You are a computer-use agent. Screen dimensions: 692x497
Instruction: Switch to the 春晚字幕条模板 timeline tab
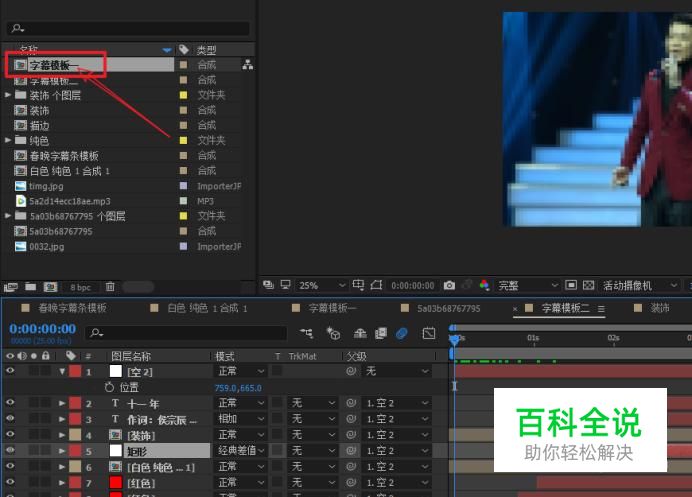click(x=72, y=308)
